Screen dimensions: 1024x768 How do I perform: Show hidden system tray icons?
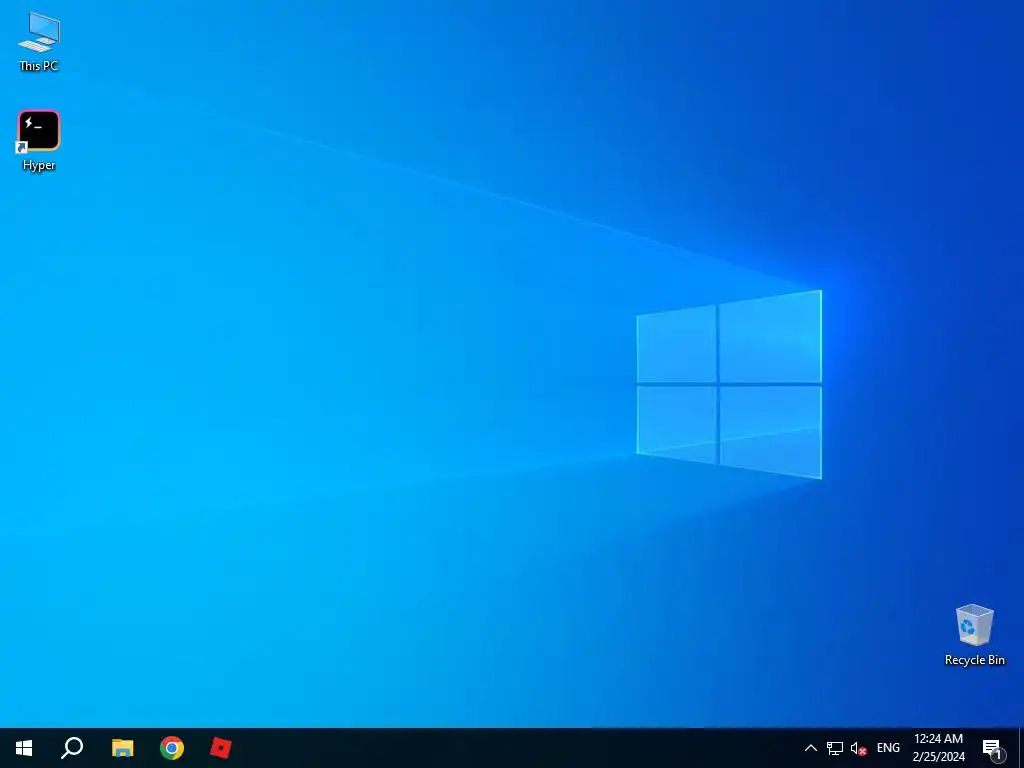coord(810,748)
